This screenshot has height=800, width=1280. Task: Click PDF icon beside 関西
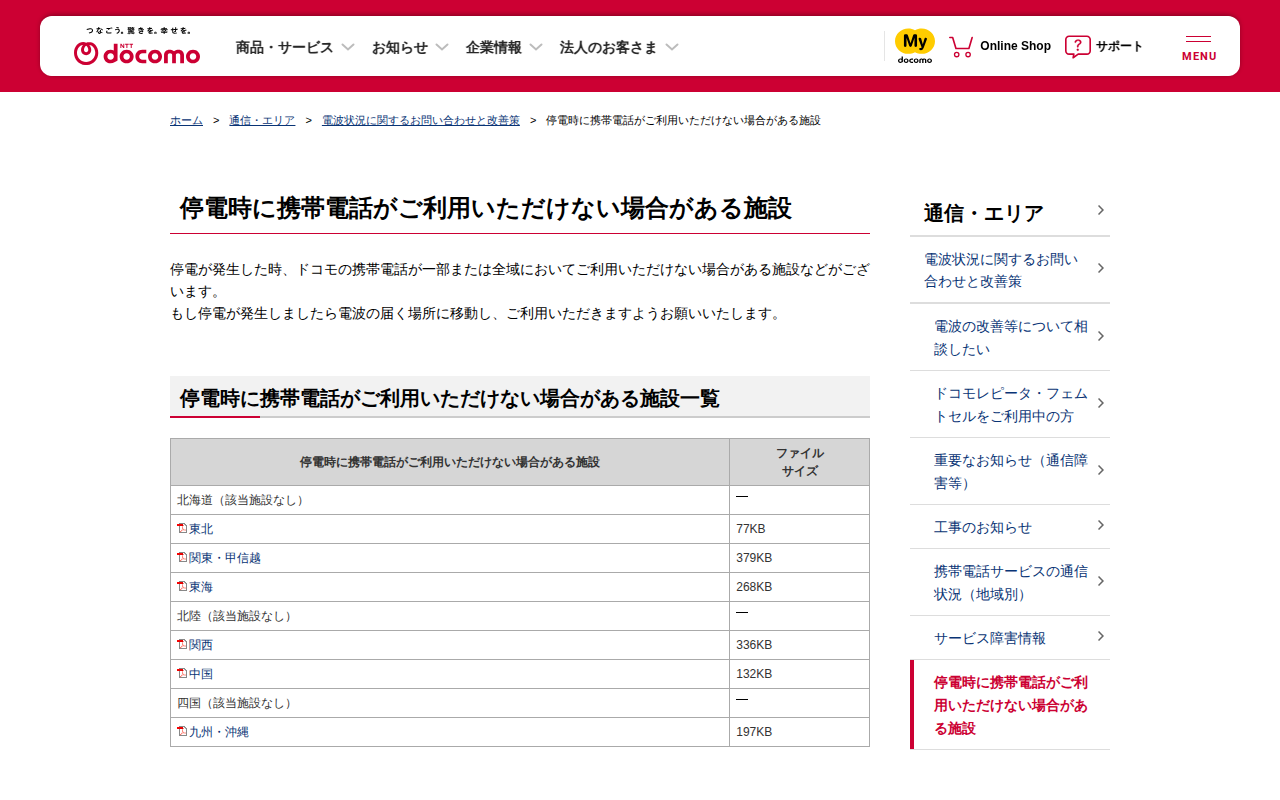point(182,644)
